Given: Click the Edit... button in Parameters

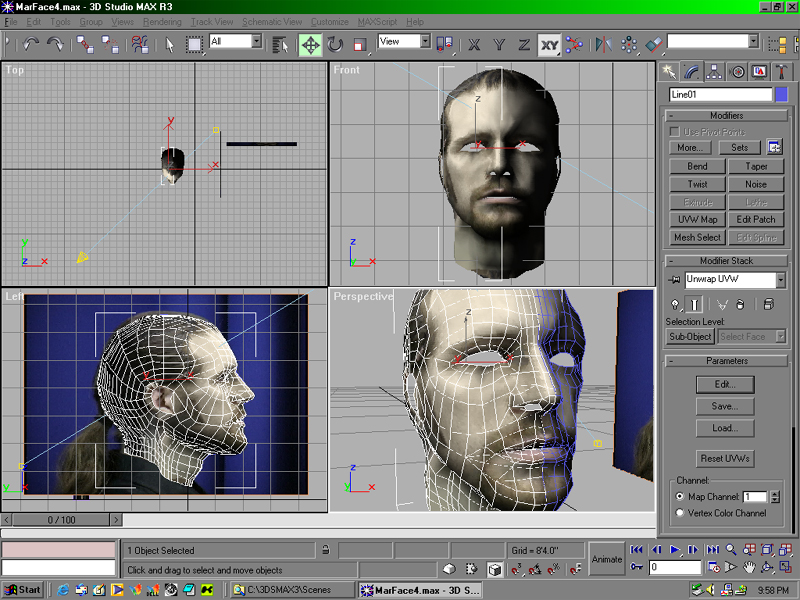Looking at the screenshot, I should (725, 385).
